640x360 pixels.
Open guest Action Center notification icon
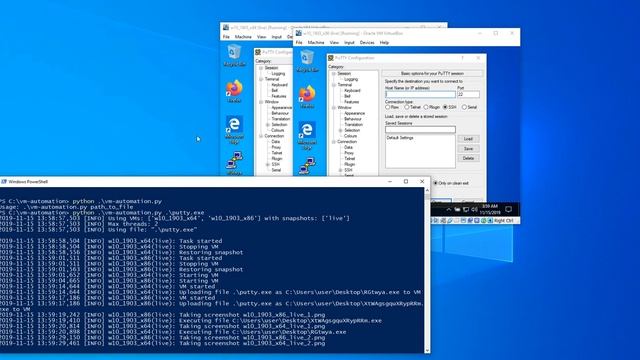[x=509, y=209]
